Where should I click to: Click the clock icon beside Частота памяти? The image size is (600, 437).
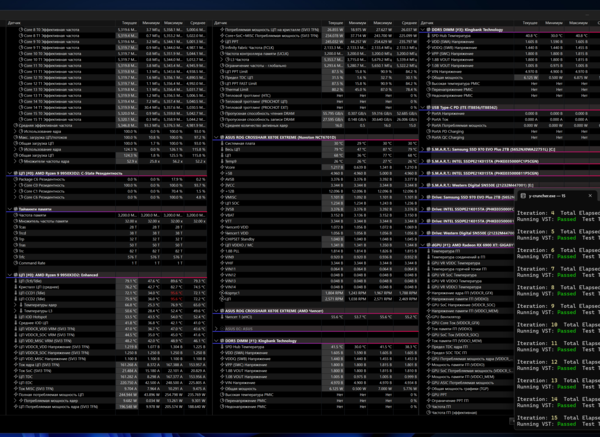[x=16, y=215]
